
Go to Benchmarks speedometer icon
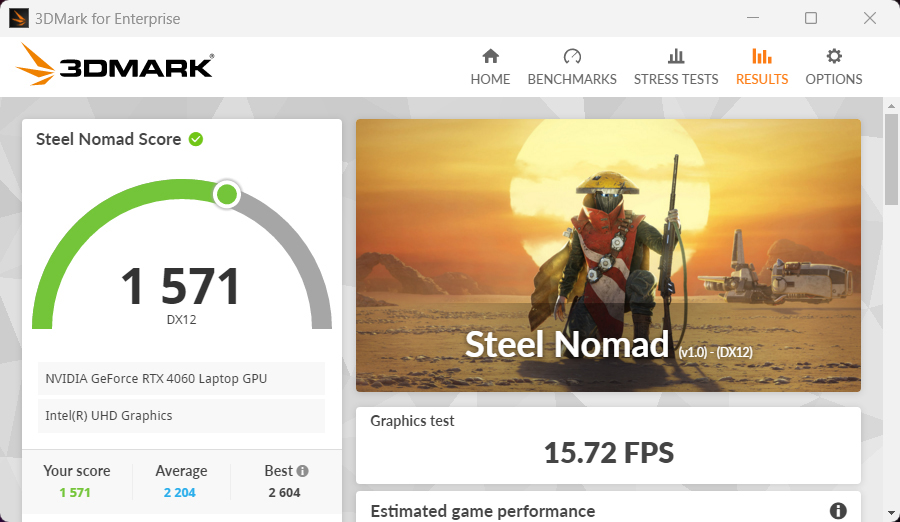tap(572, 56)
